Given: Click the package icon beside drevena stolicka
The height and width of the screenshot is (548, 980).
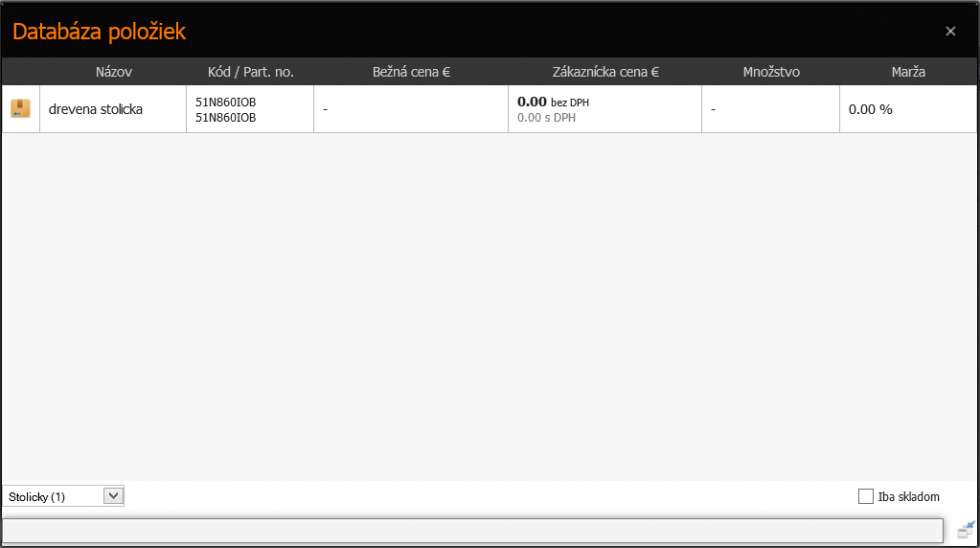Looking at the screenshot, I should pos(20,109).
